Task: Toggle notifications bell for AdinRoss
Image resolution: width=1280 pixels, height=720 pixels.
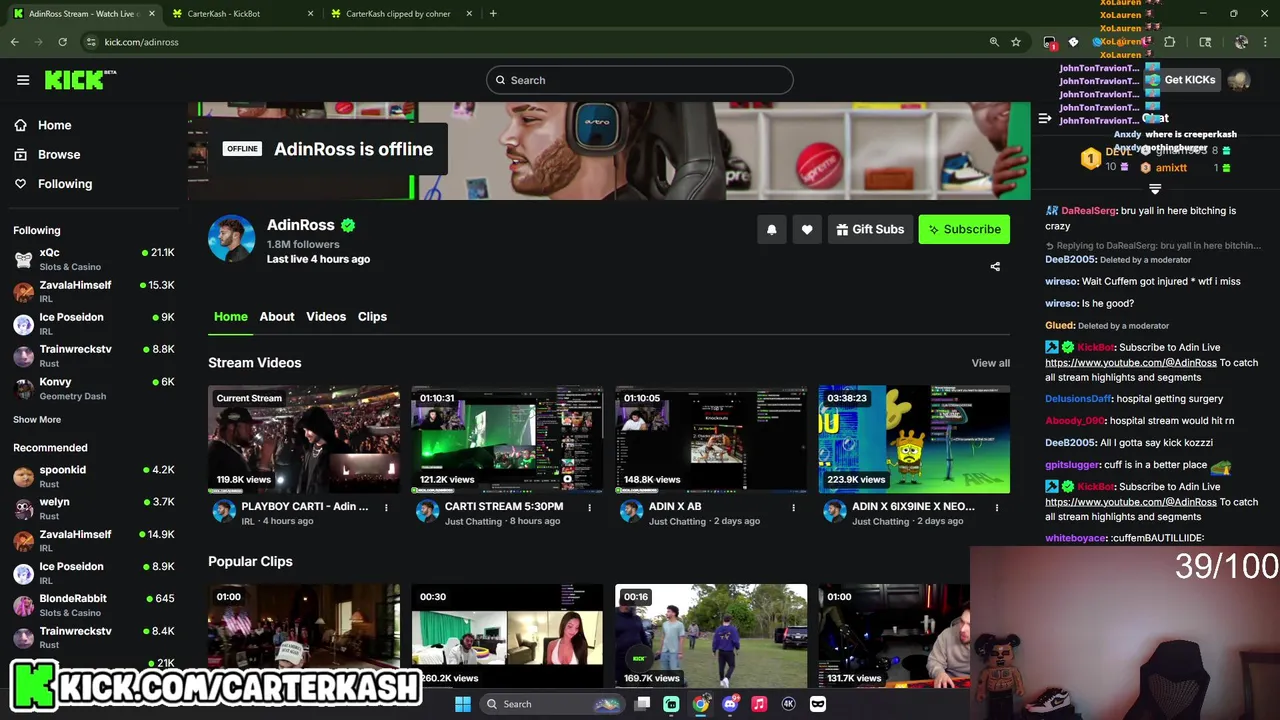Action: 771,229
